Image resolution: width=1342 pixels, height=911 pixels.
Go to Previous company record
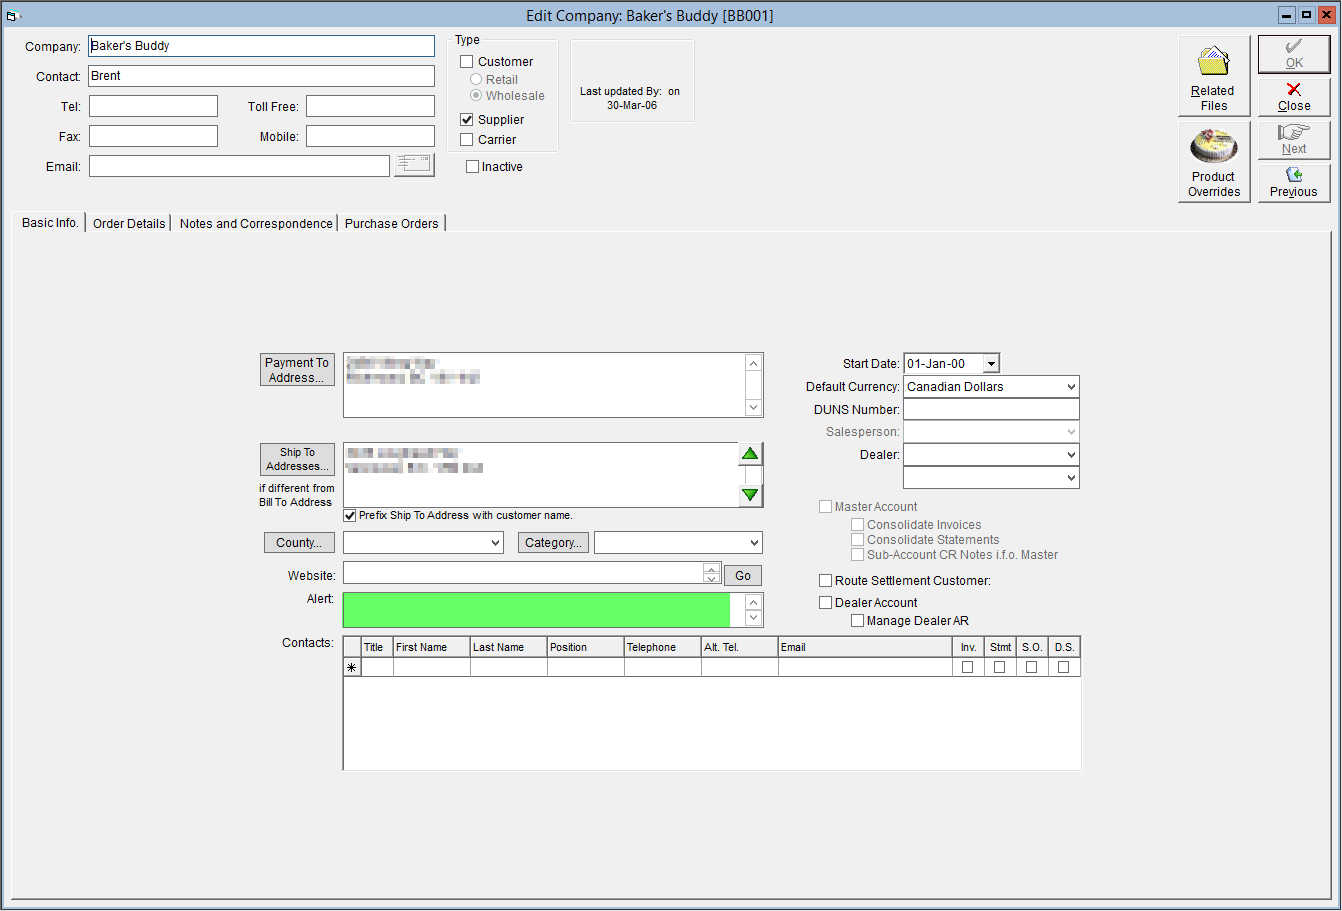(x=1294, y=183)
